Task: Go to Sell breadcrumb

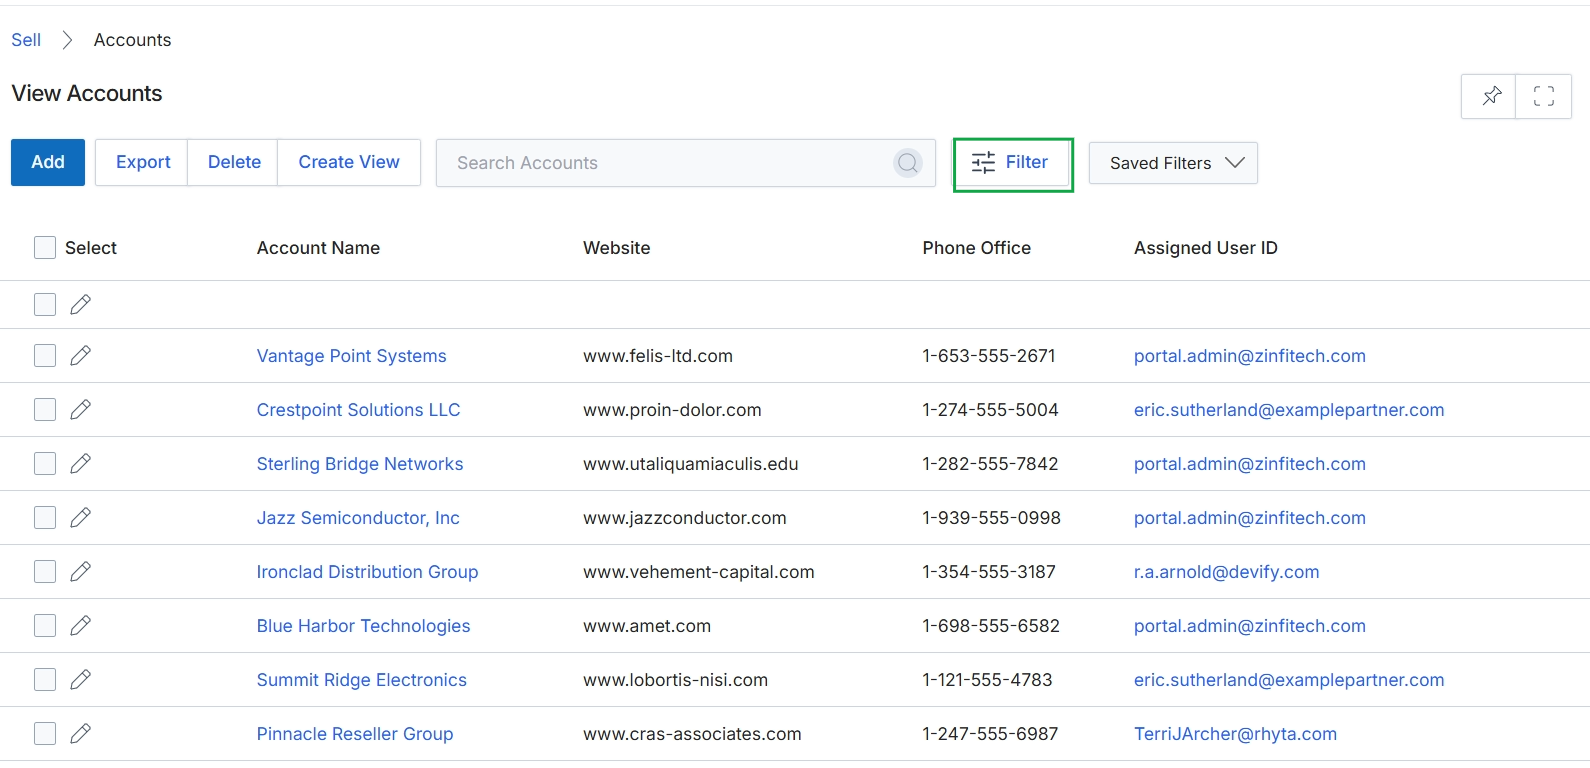Action: (x=26, y=40)
